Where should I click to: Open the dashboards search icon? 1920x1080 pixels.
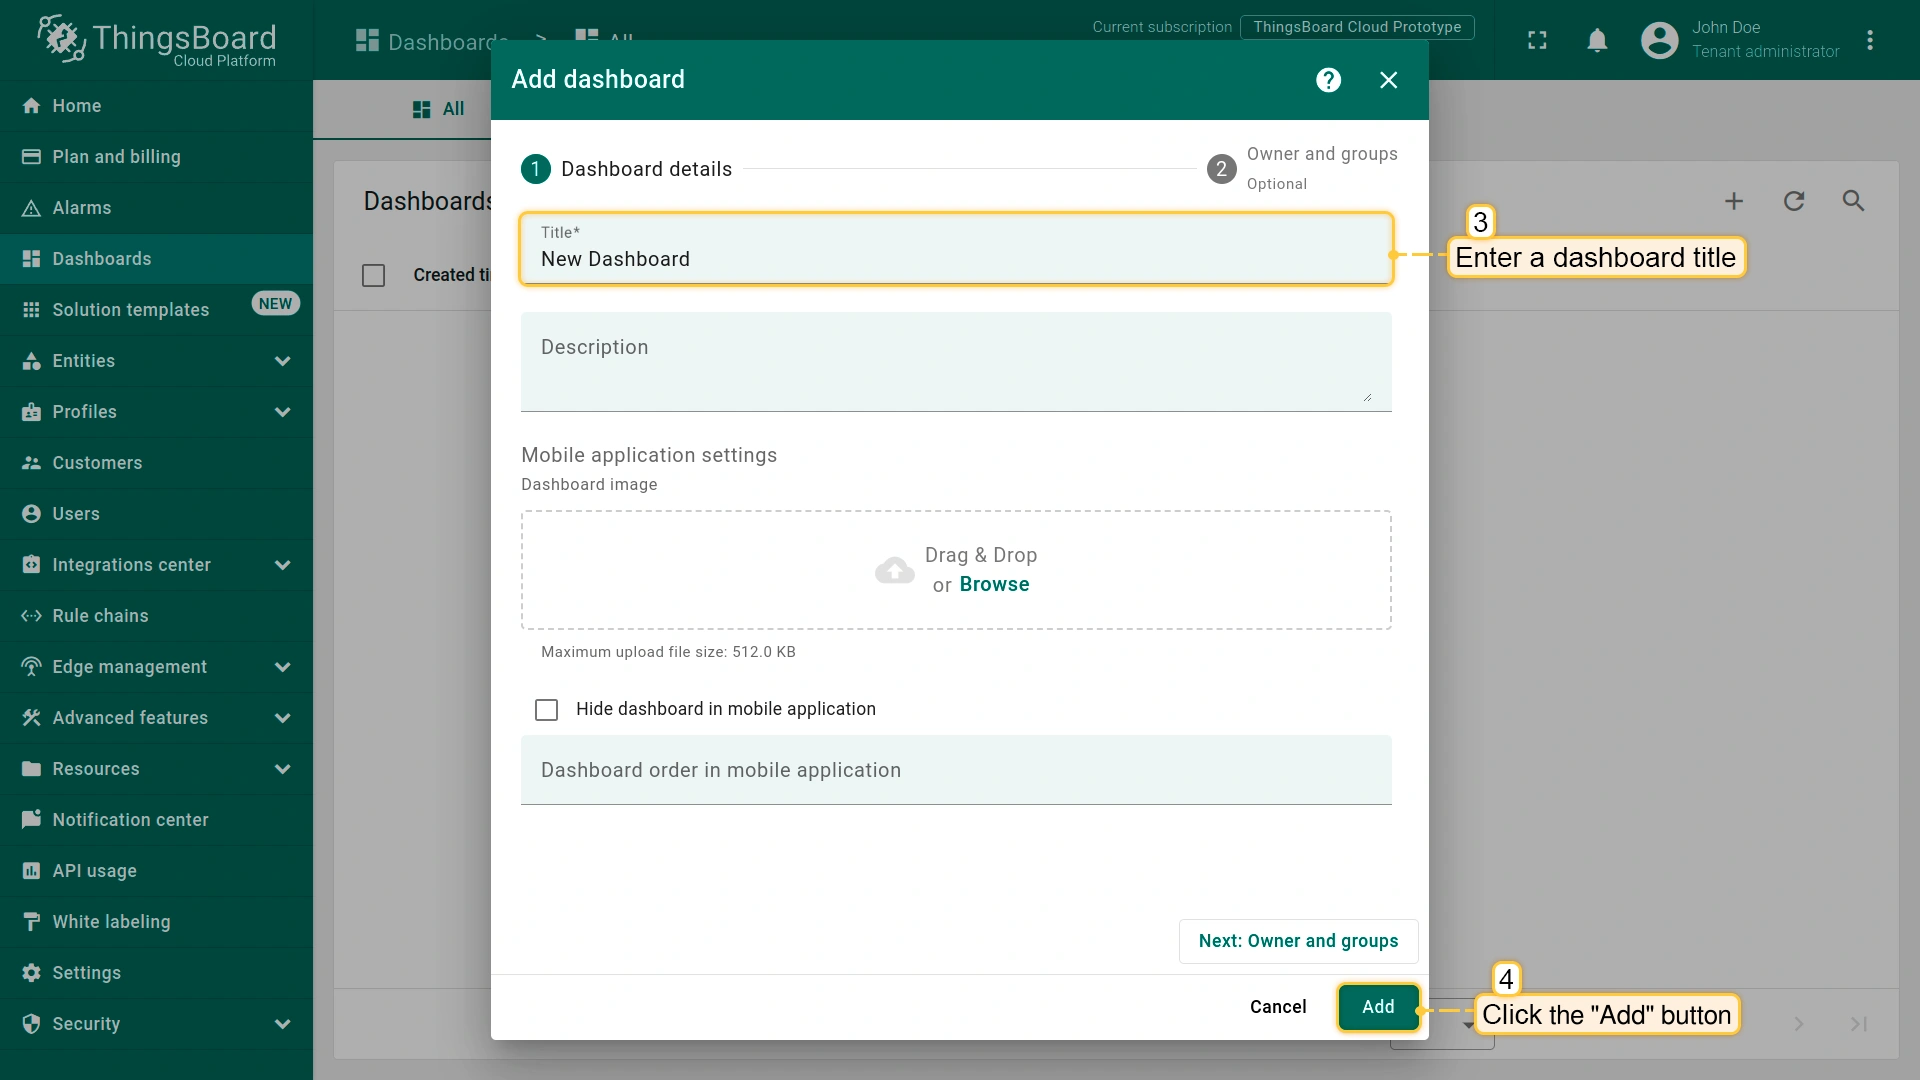[x=1853, y=201]
